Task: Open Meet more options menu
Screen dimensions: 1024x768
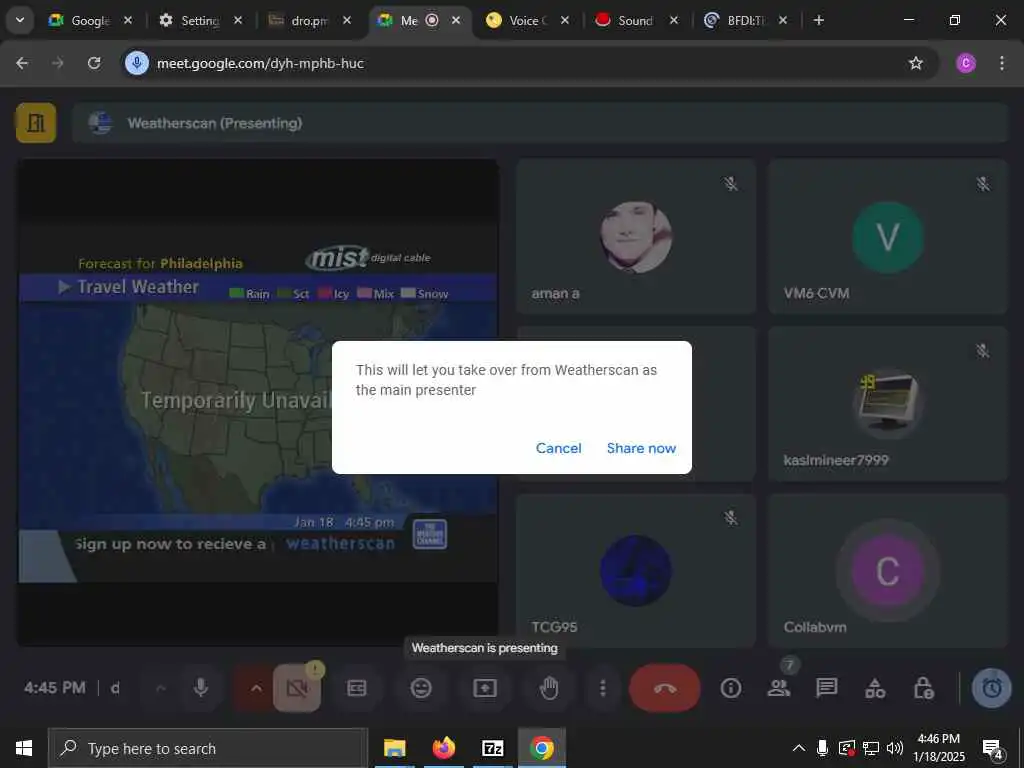Action: pyautogui.click(x=602, y=688)
